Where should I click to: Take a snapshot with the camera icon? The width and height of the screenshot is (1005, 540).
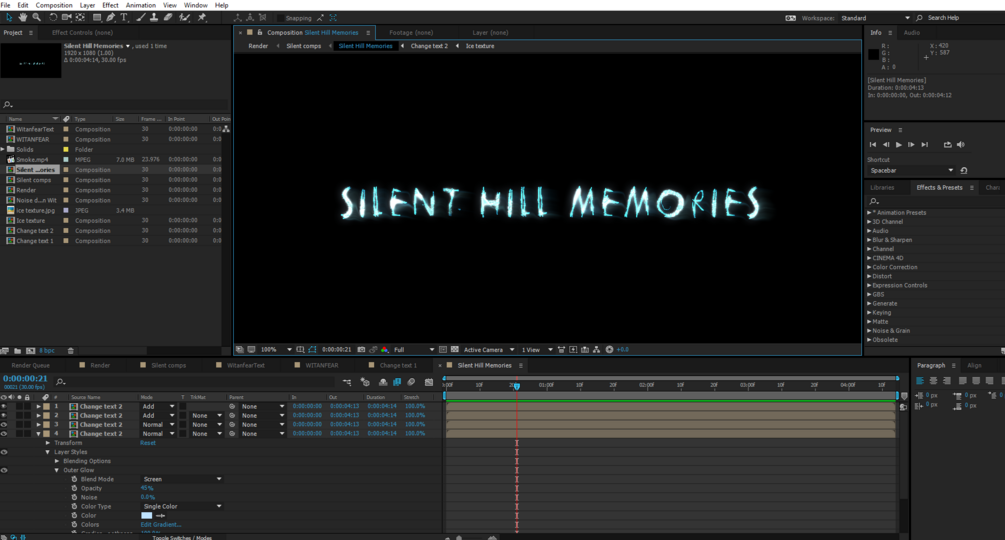click(x=361, y=350)
